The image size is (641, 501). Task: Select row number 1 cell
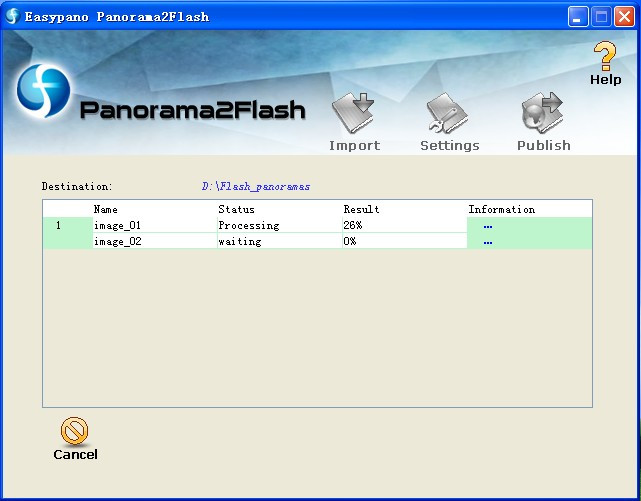click(68, 225)
